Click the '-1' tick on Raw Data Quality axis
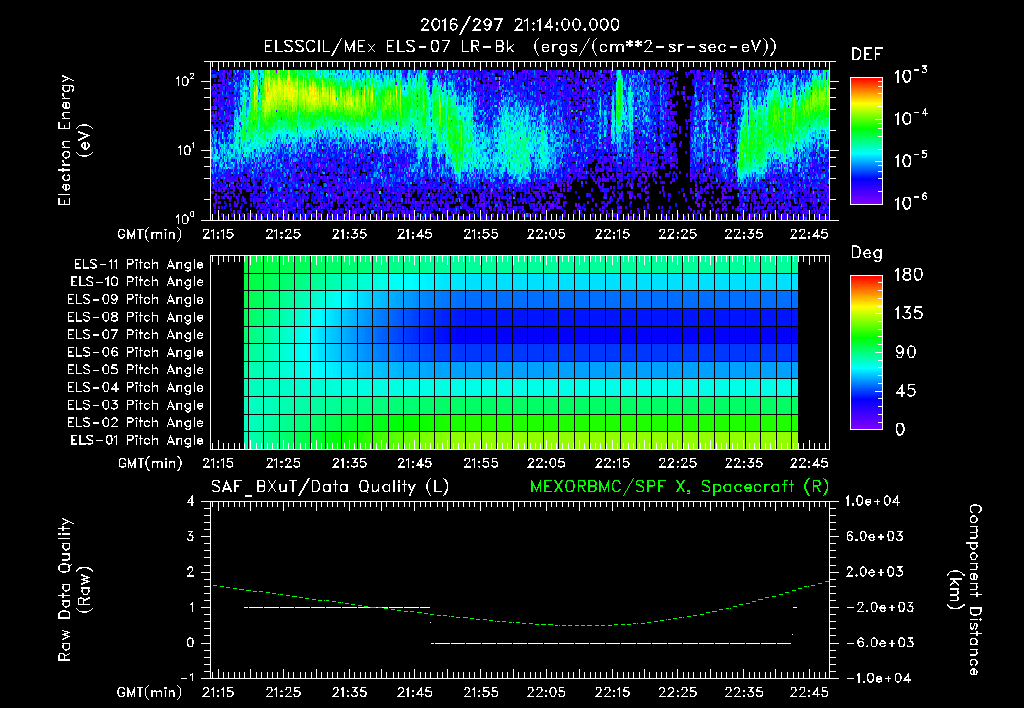1024x708 pixels. point(187,678)
